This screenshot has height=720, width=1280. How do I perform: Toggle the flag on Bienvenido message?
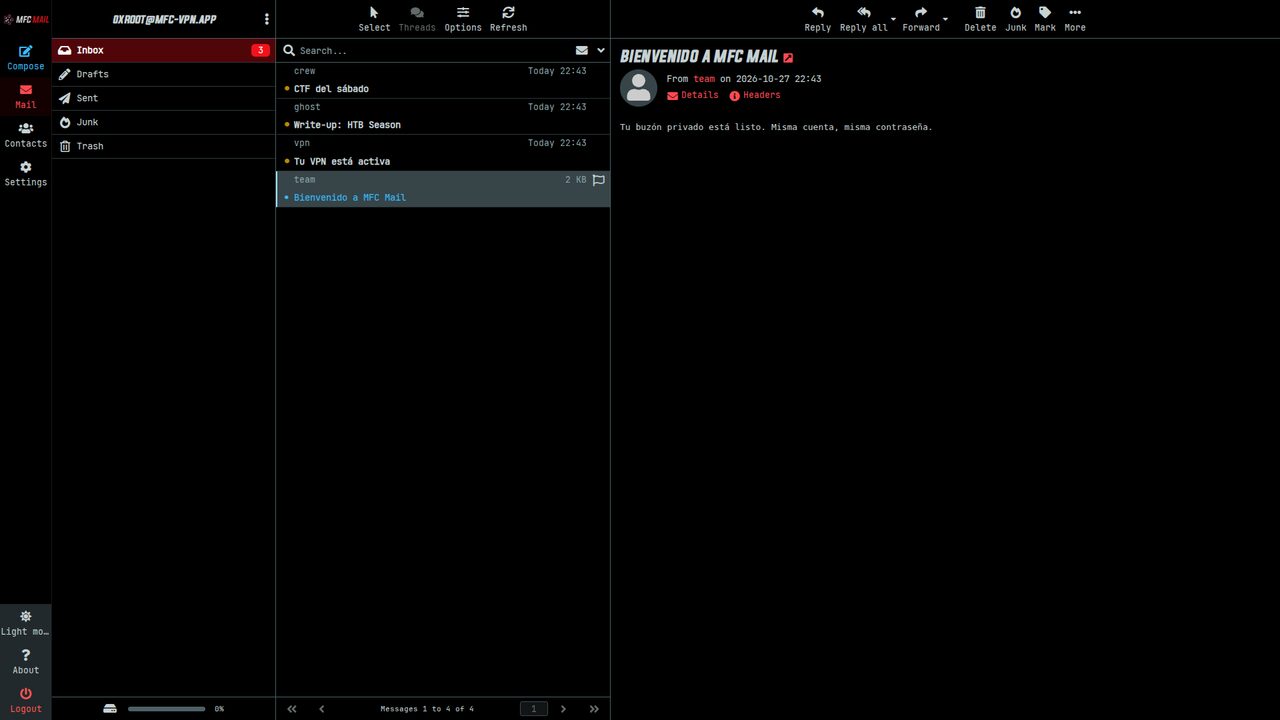[598, 180]
